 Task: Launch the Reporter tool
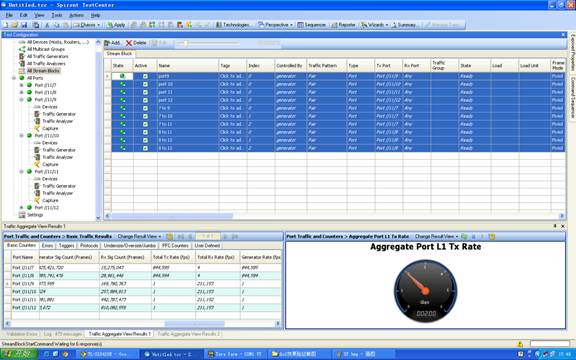343,25
